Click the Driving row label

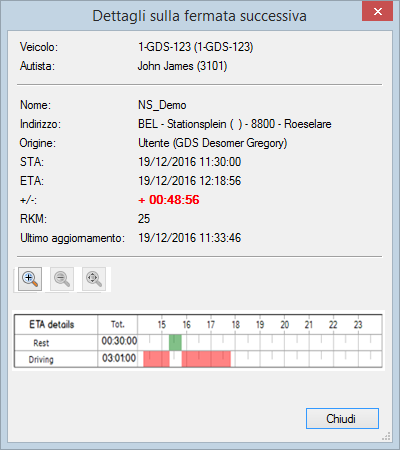click(x=41, y=359)
